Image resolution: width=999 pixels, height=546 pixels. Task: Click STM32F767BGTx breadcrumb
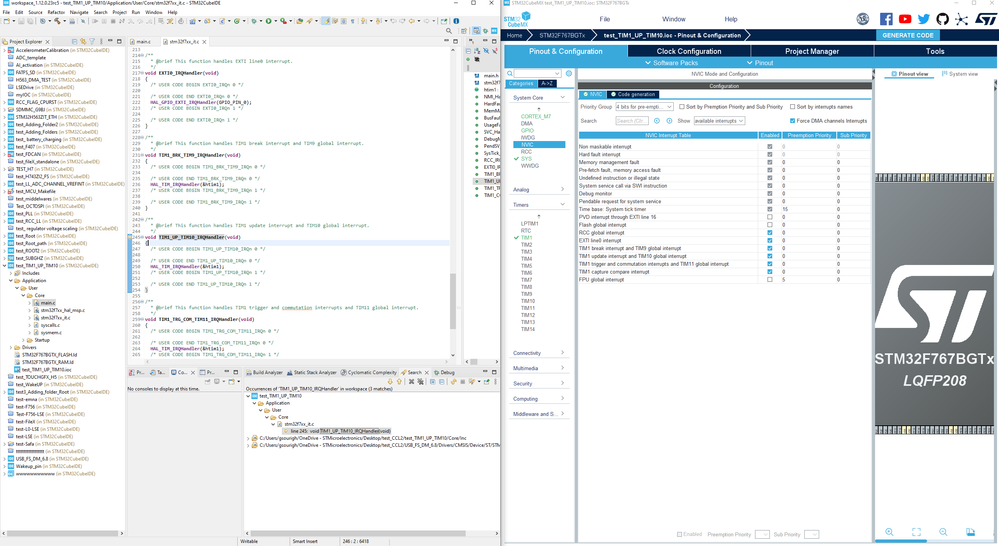click(561, 36)
